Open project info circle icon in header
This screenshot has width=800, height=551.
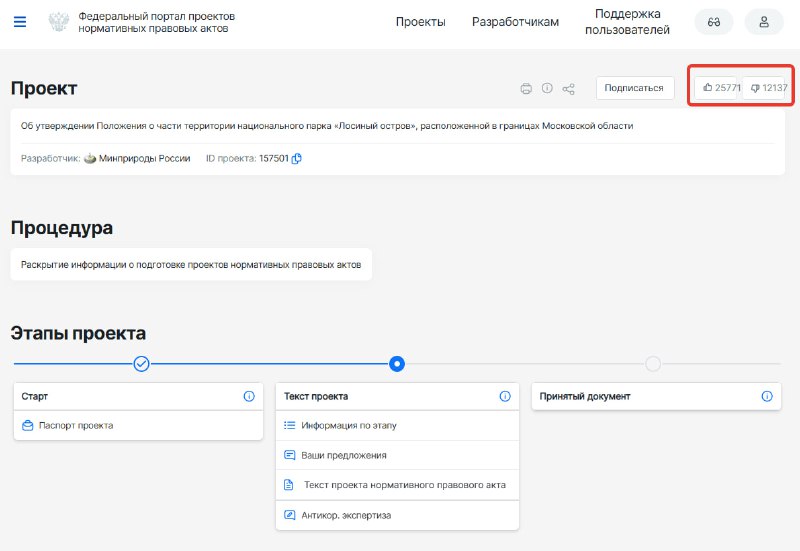[x=547, y=88]
